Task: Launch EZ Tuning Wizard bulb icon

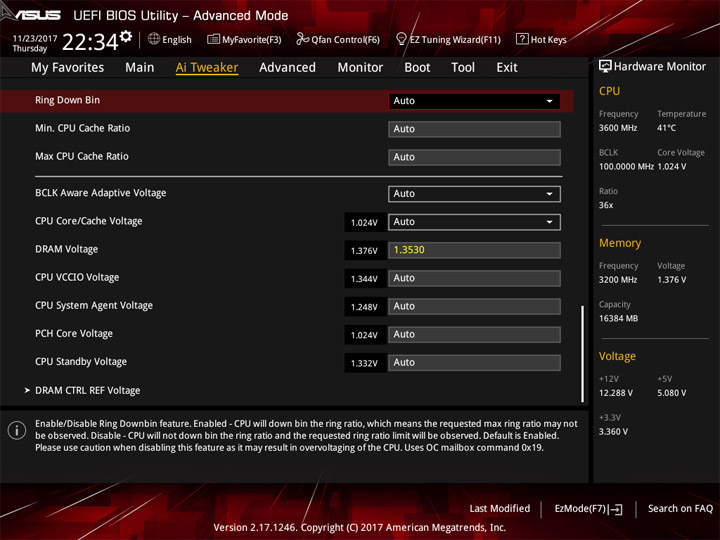Action: pos(401,39)
